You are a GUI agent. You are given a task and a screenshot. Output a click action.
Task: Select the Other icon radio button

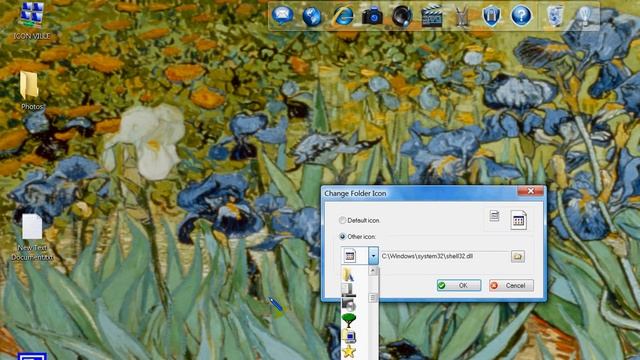(x=342, y=237)
